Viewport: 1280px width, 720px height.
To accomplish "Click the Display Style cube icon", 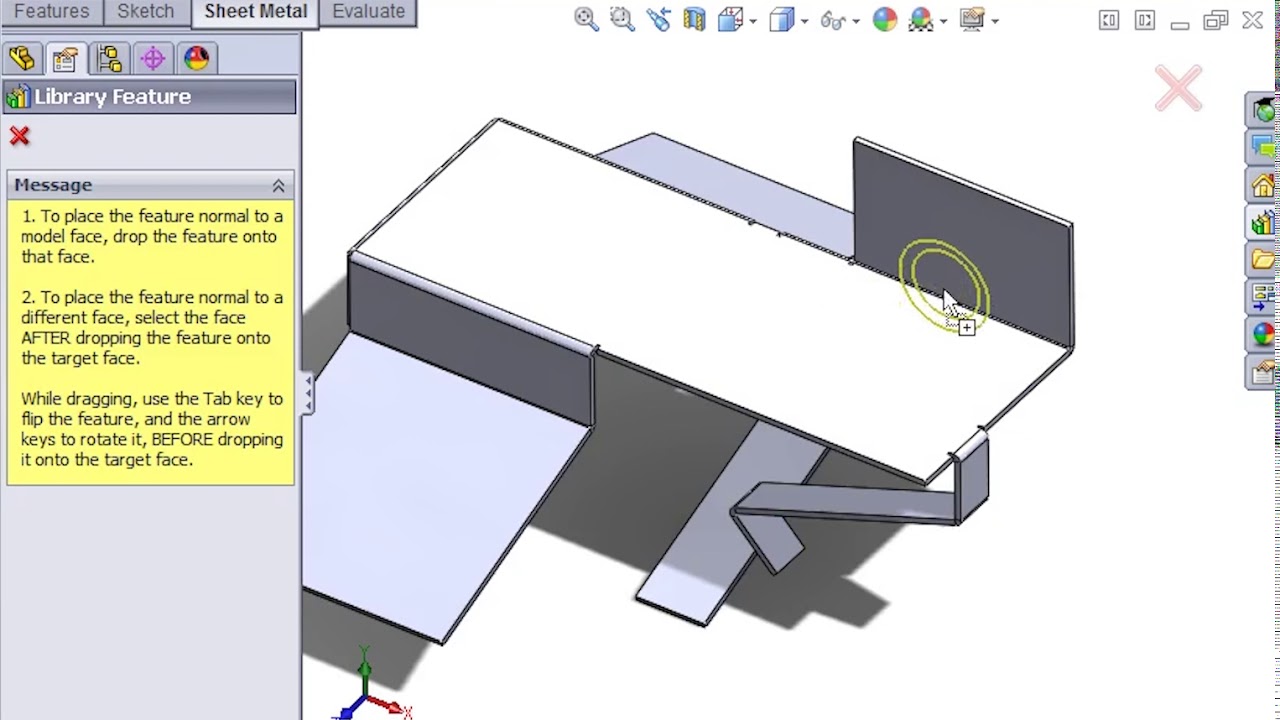I will point(781,19).
